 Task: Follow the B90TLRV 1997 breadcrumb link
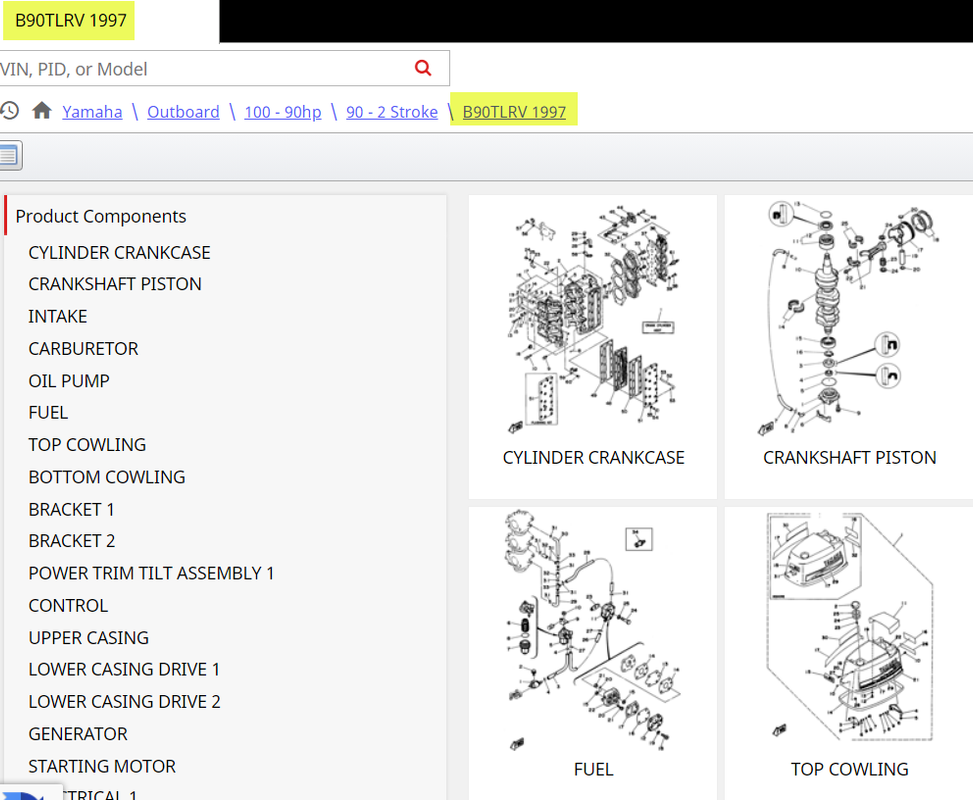(514, 112)
